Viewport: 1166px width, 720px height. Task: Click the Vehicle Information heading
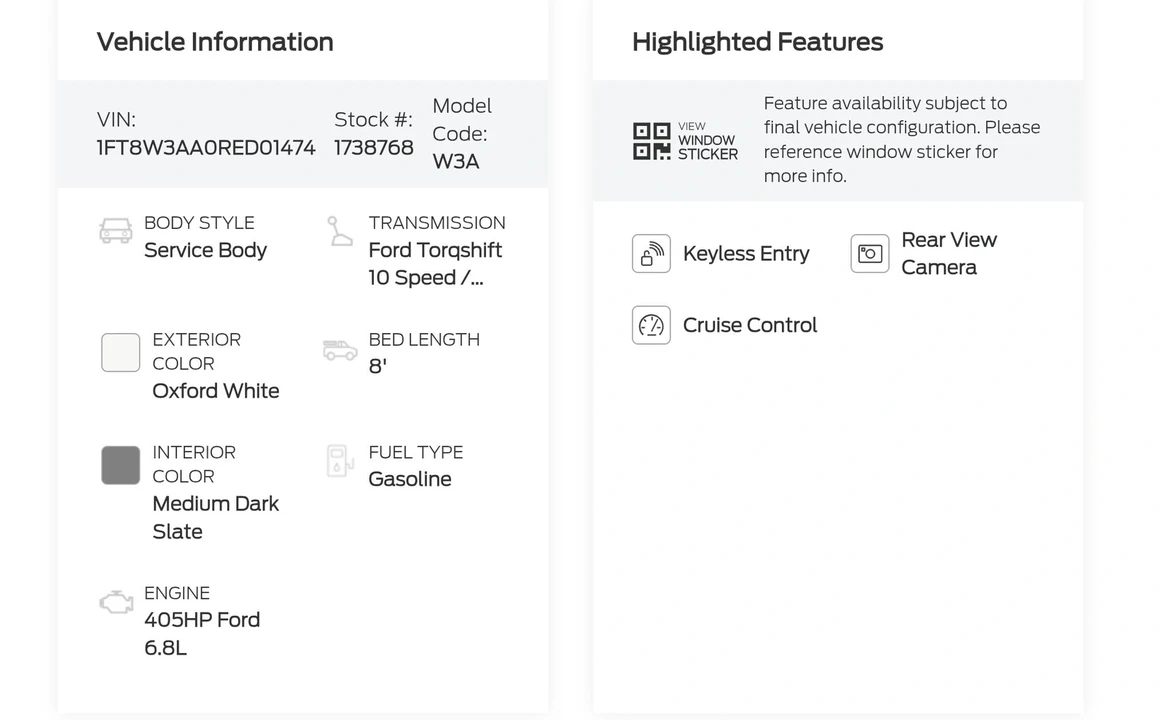215,42
